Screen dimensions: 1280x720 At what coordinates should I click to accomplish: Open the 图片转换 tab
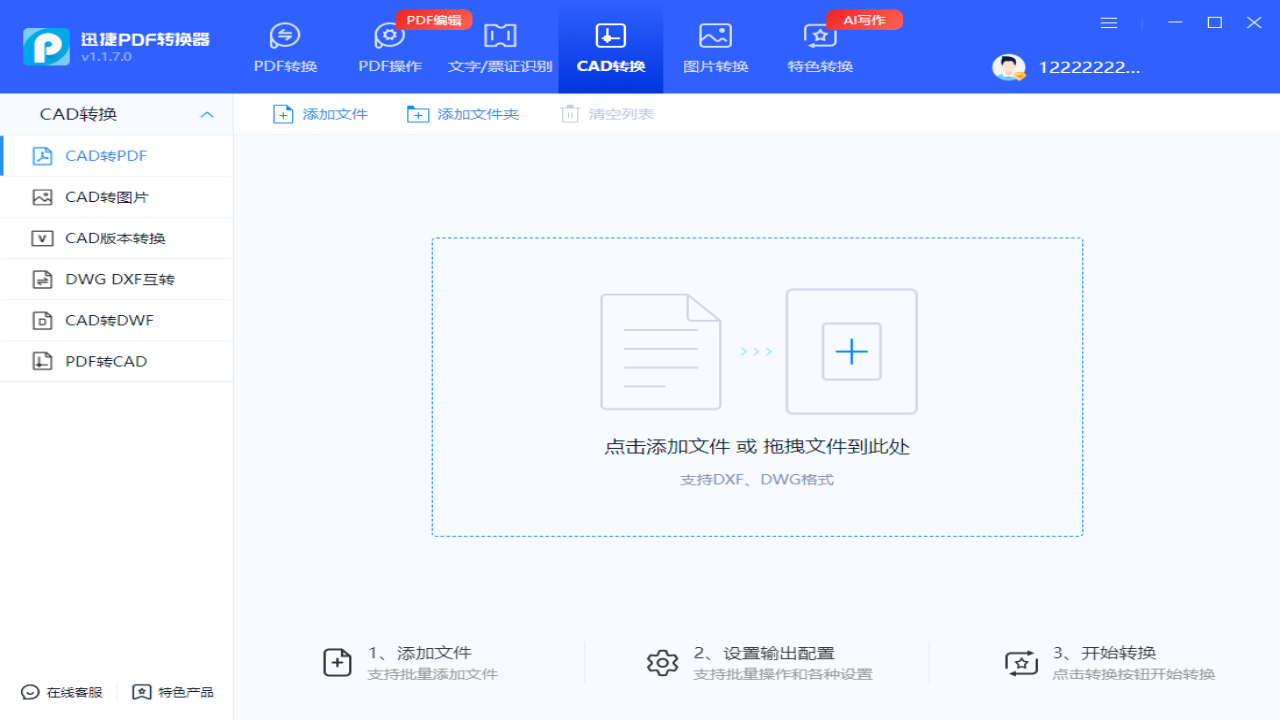click(x=715, y=47)
